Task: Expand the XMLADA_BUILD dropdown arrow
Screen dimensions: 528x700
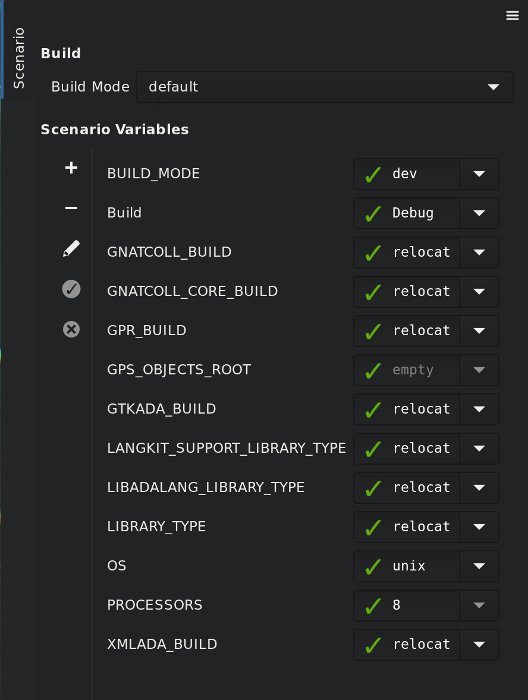Action: coord(479,645)
